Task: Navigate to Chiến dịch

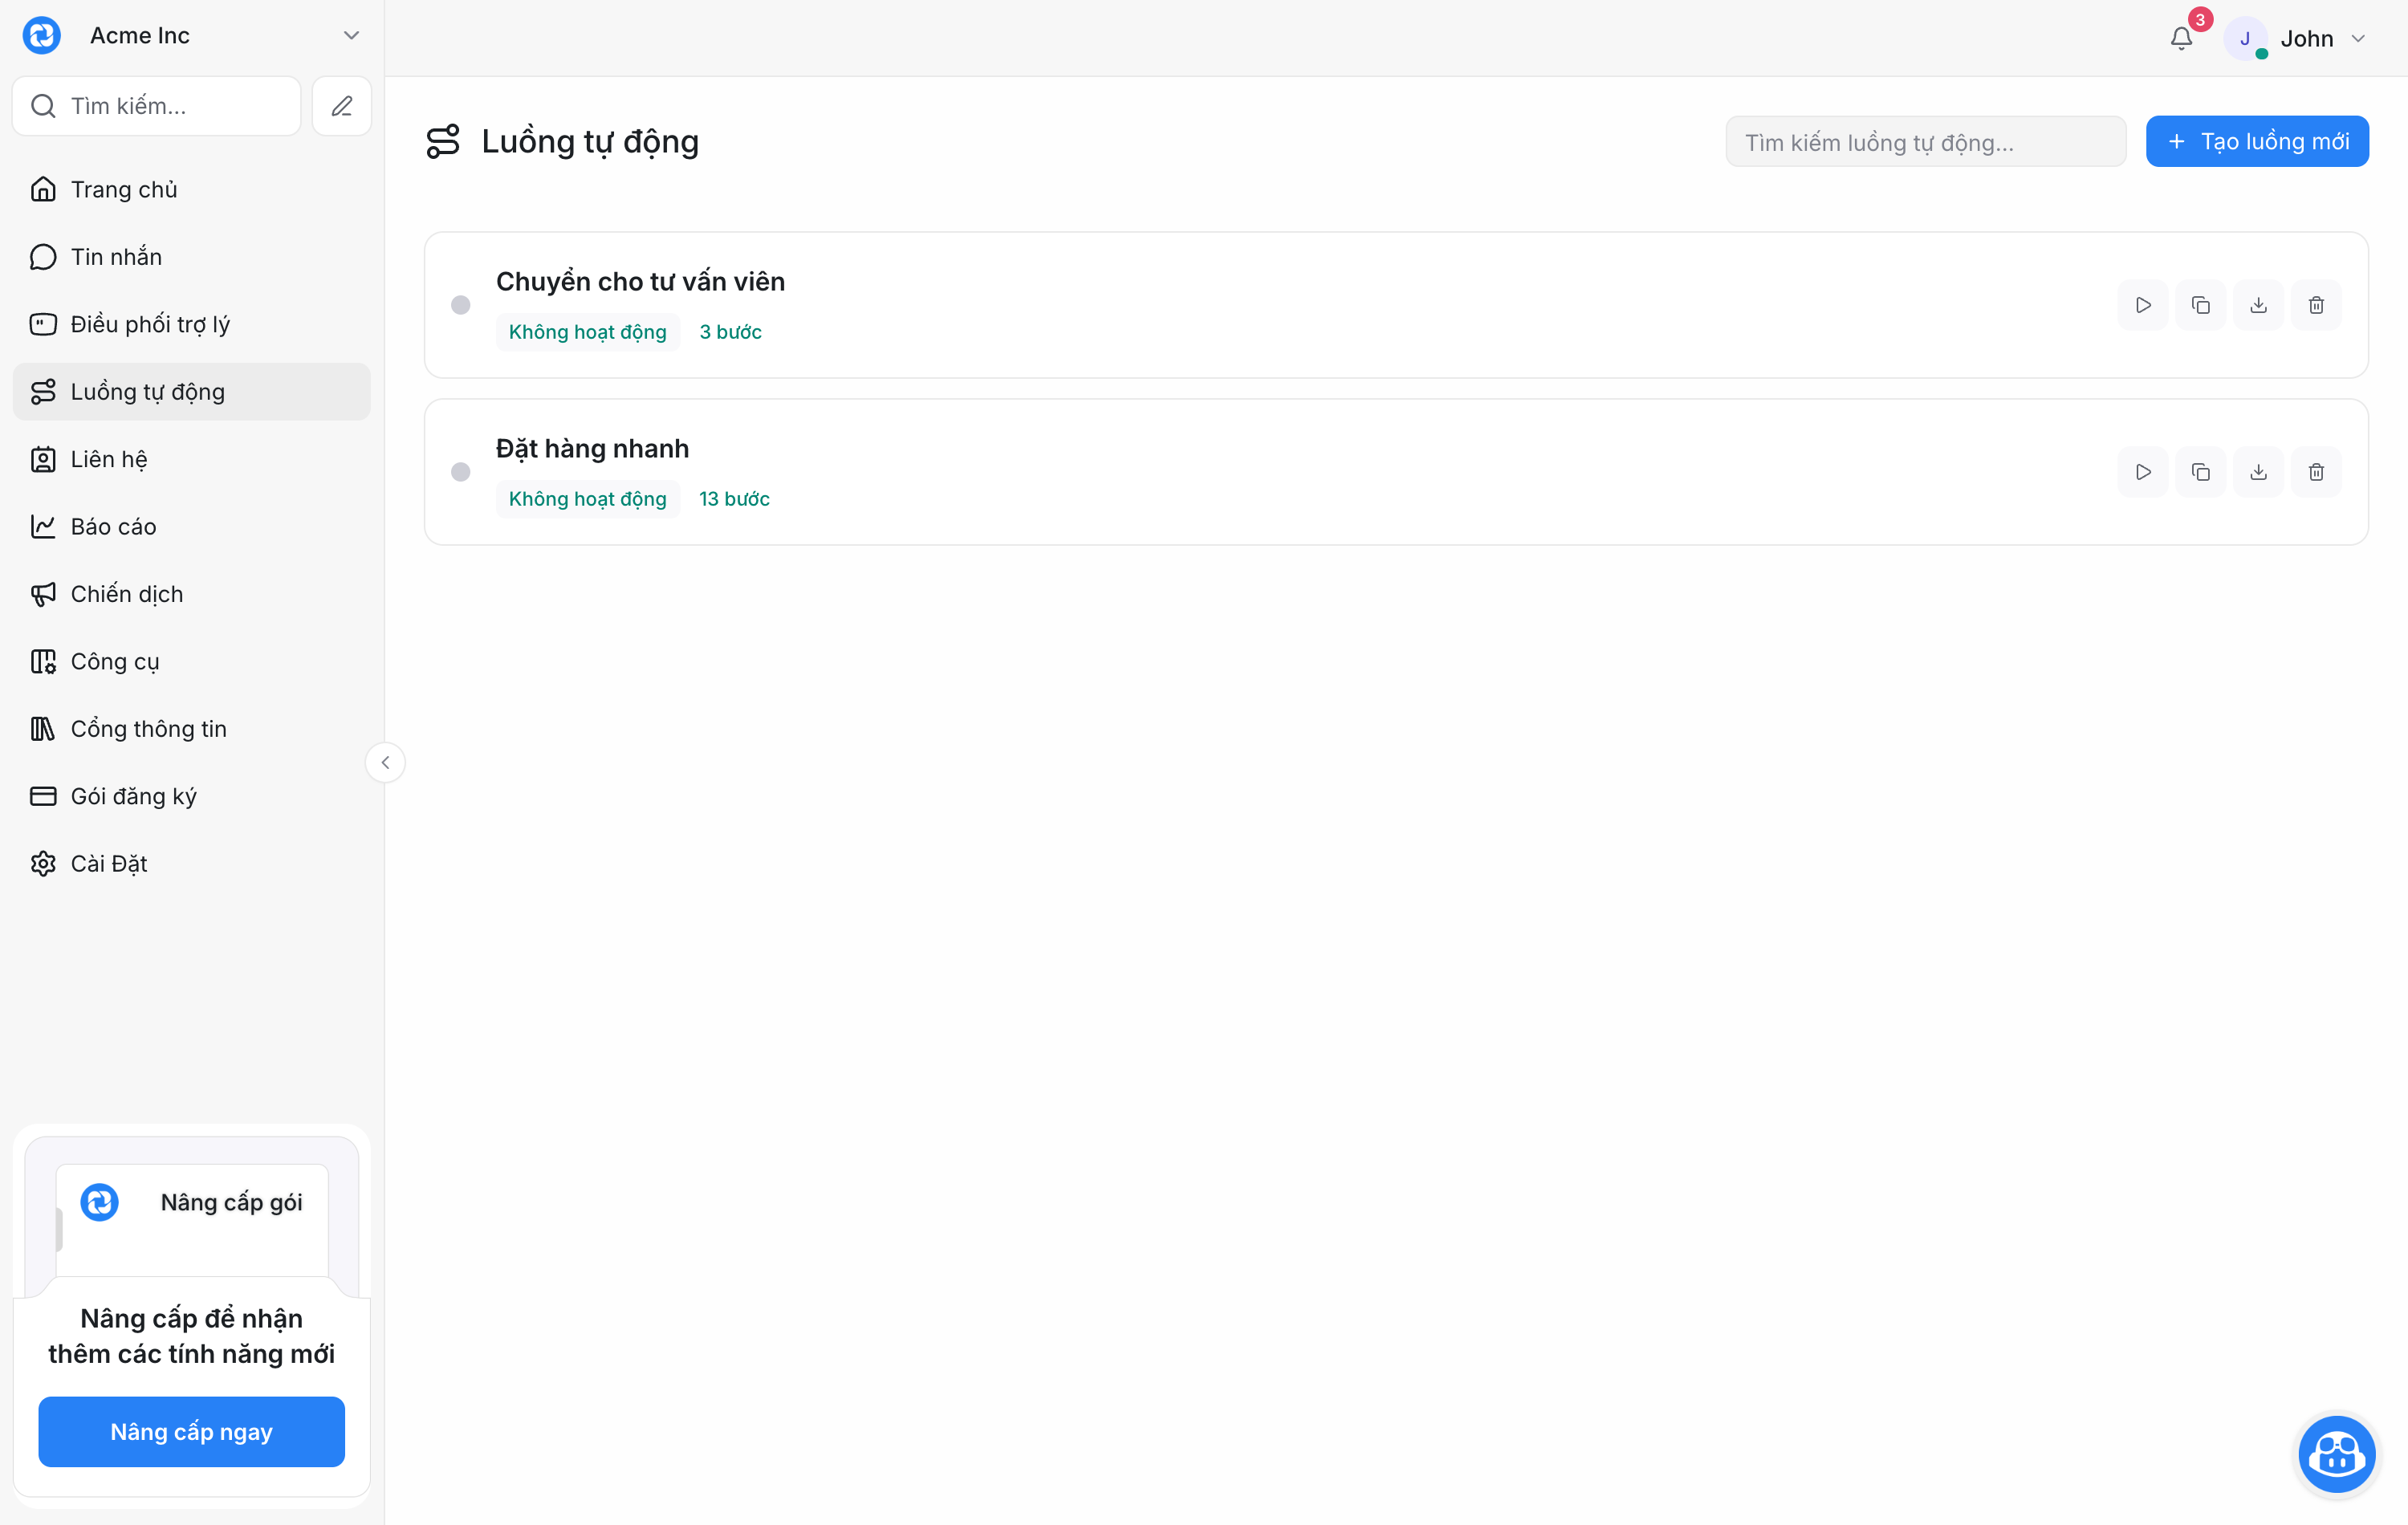Action: (x=191, y=594)
